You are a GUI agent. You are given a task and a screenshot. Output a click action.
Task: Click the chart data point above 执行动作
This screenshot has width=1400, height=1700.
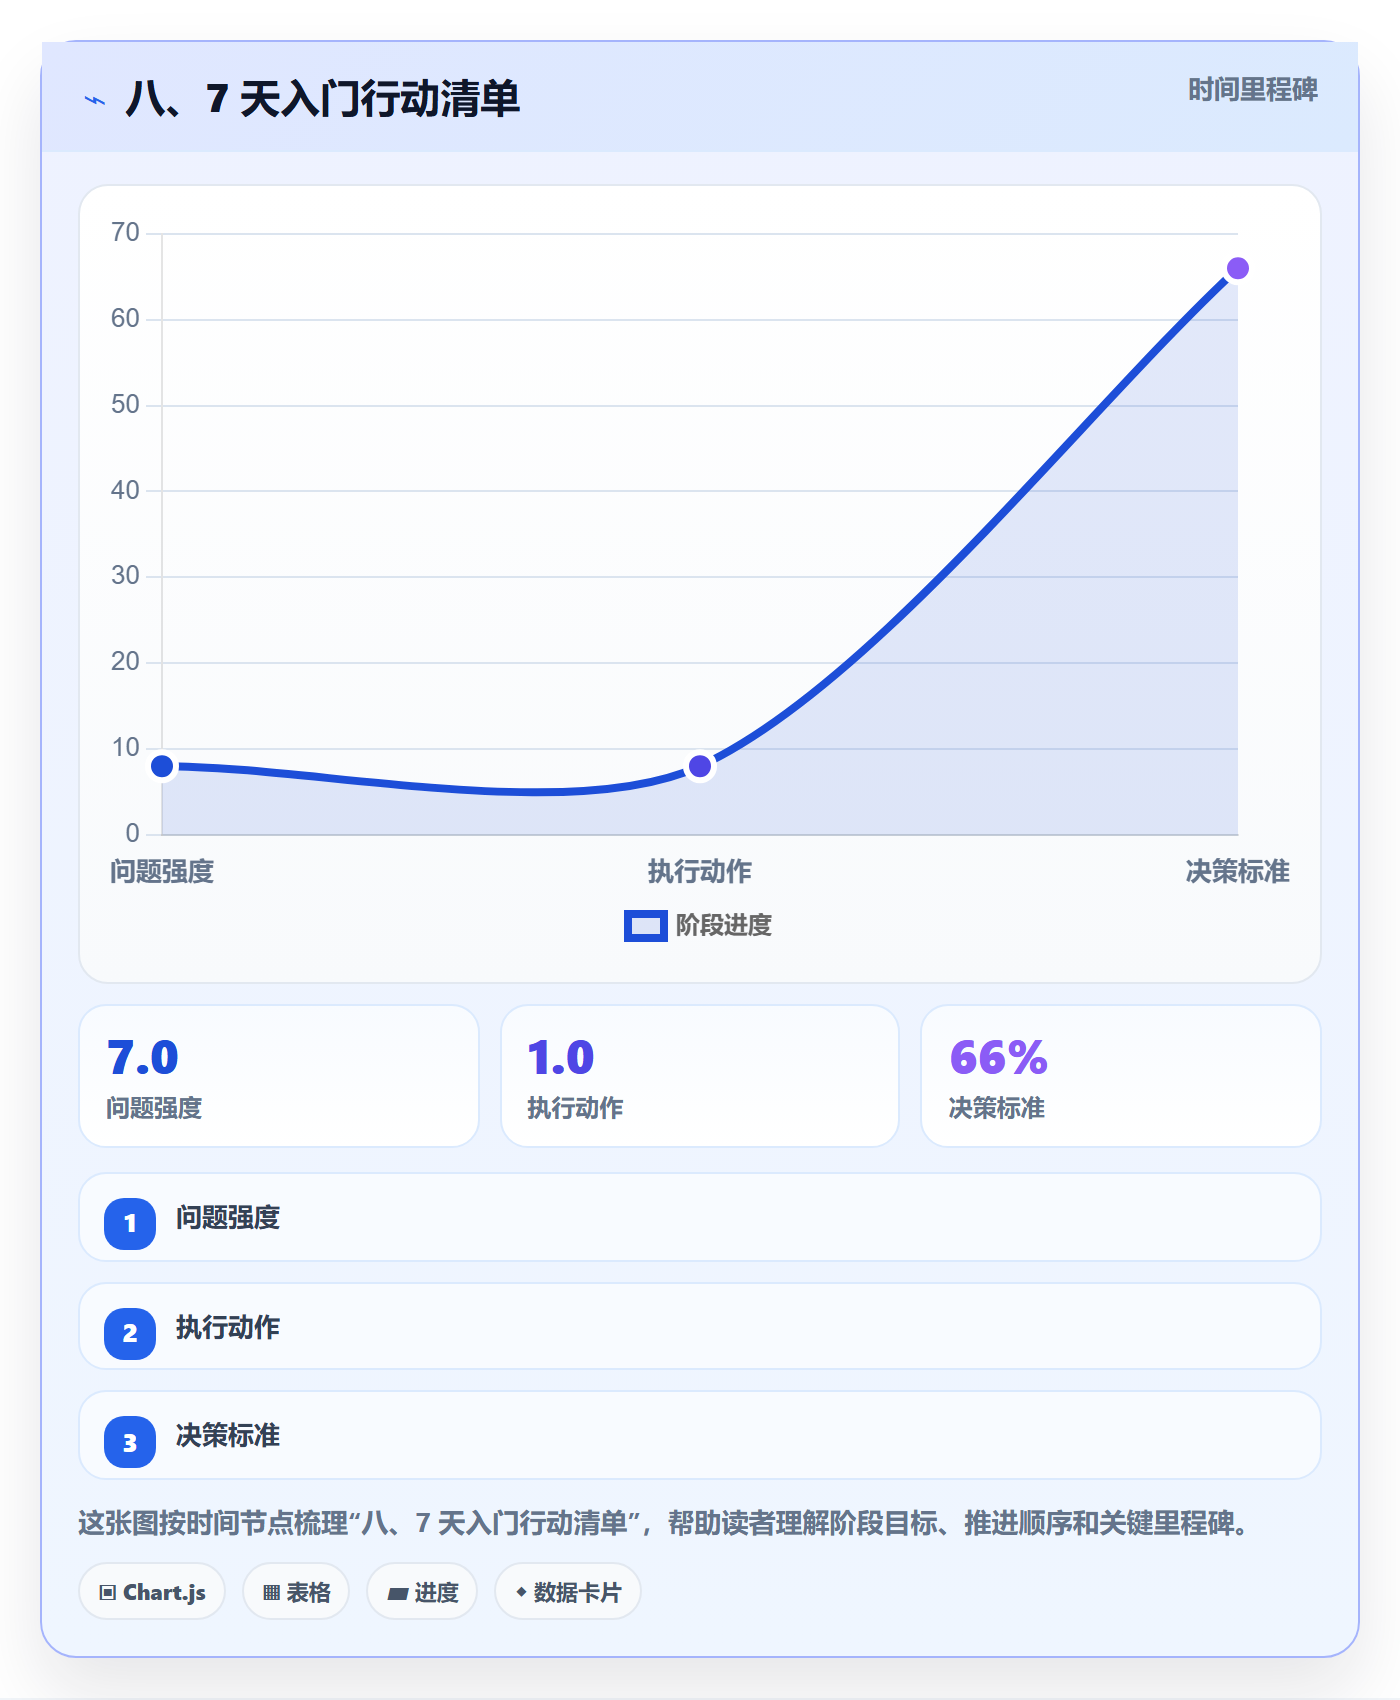coord(700,767)
